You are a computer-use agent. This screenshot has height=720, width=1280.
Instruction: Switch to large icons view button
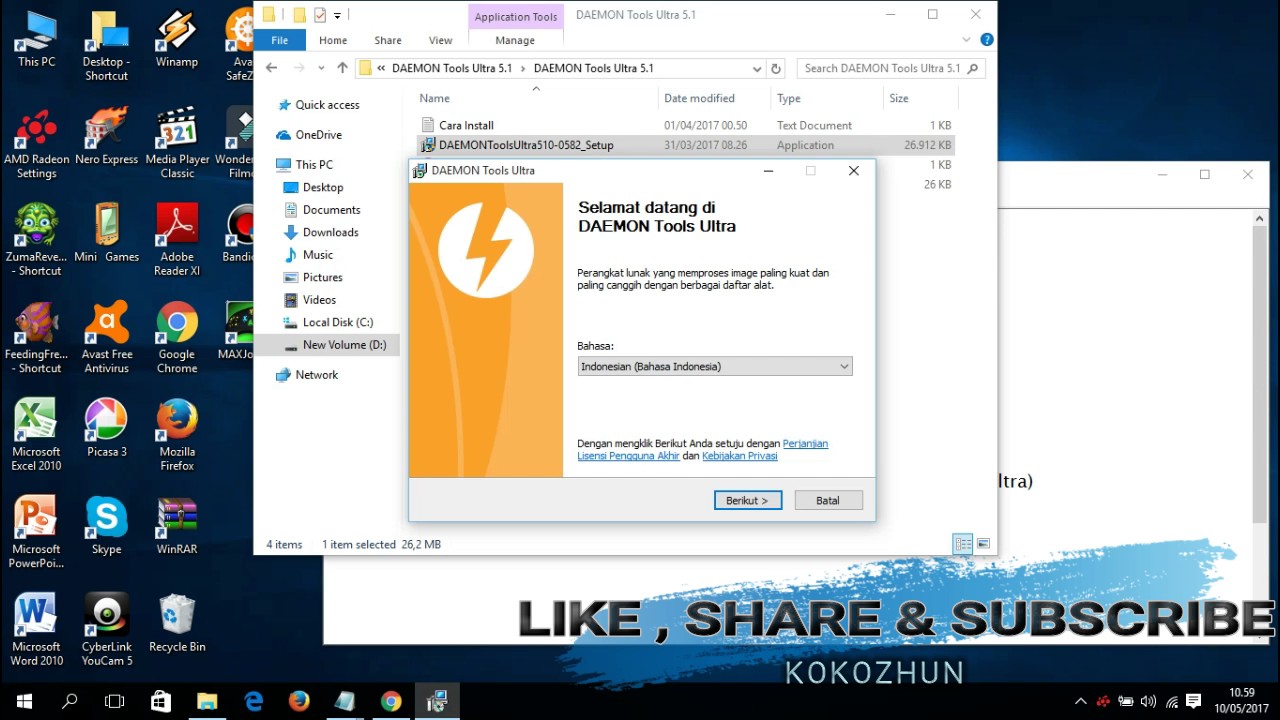984,544
